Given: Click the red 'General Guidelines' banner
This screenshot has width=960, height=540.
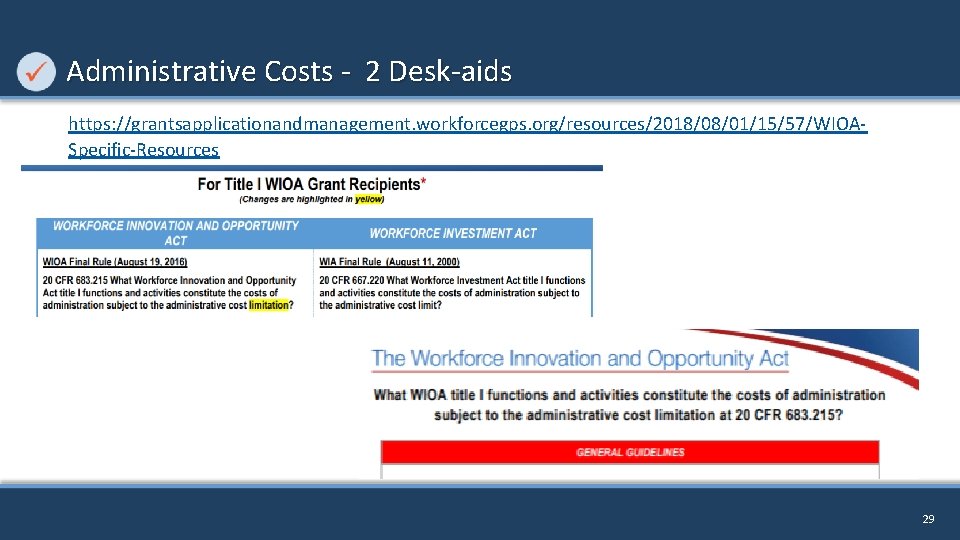Looking at the screenshot, I should 630,452.
